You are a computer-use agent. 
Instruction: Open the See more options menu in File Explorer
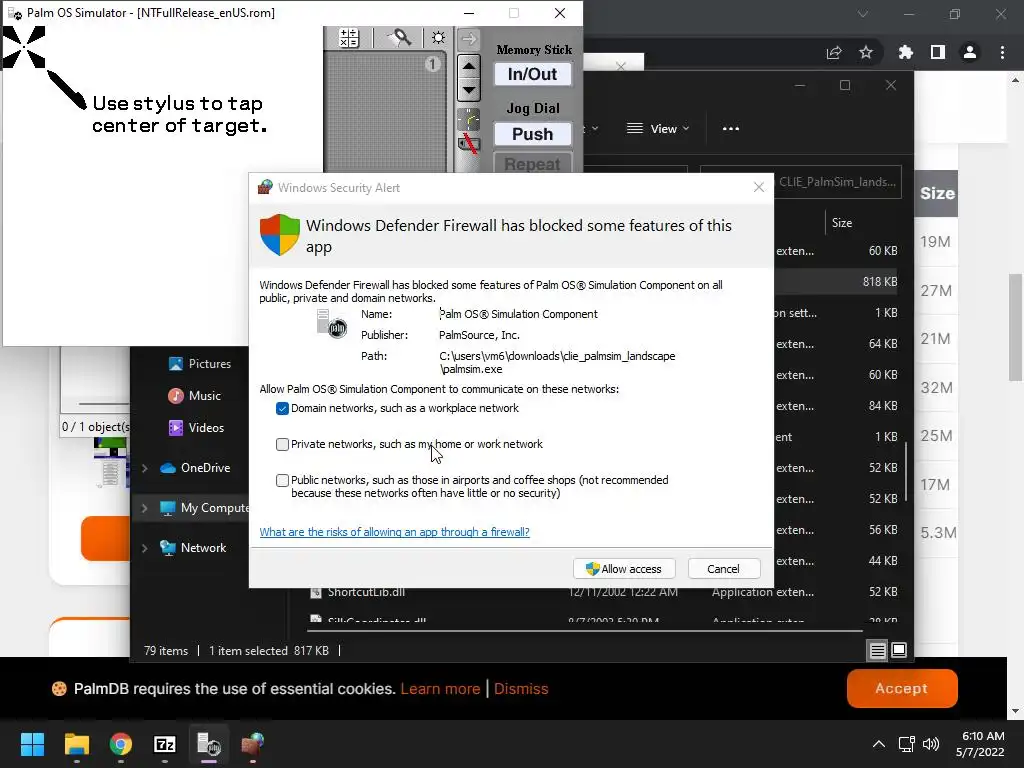[731, 129]
